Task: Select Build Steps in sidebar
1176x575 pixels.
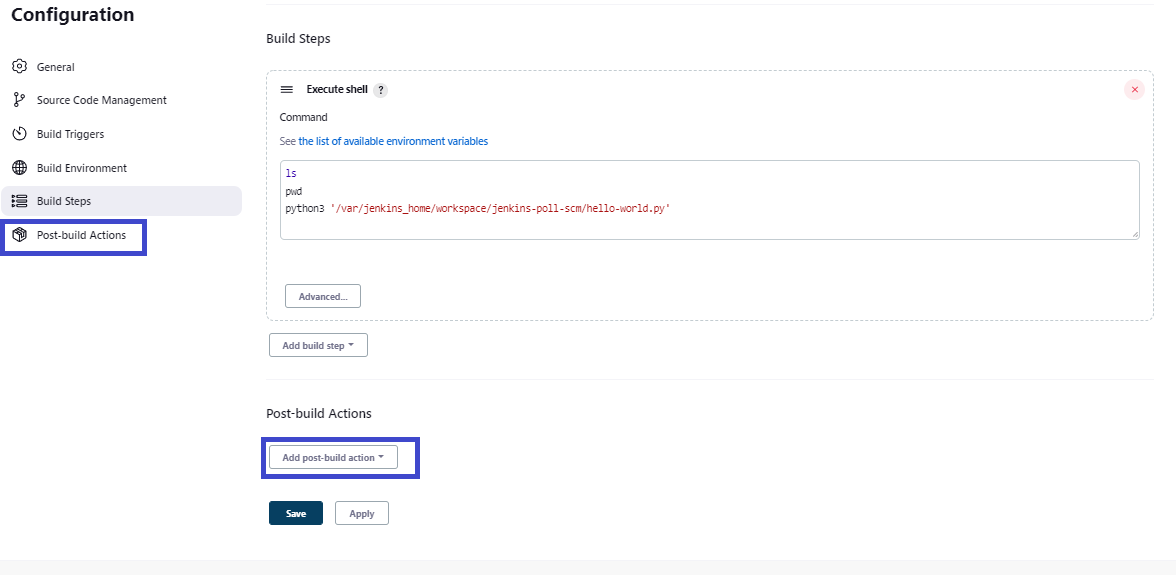Action: [x=122, y=201]
